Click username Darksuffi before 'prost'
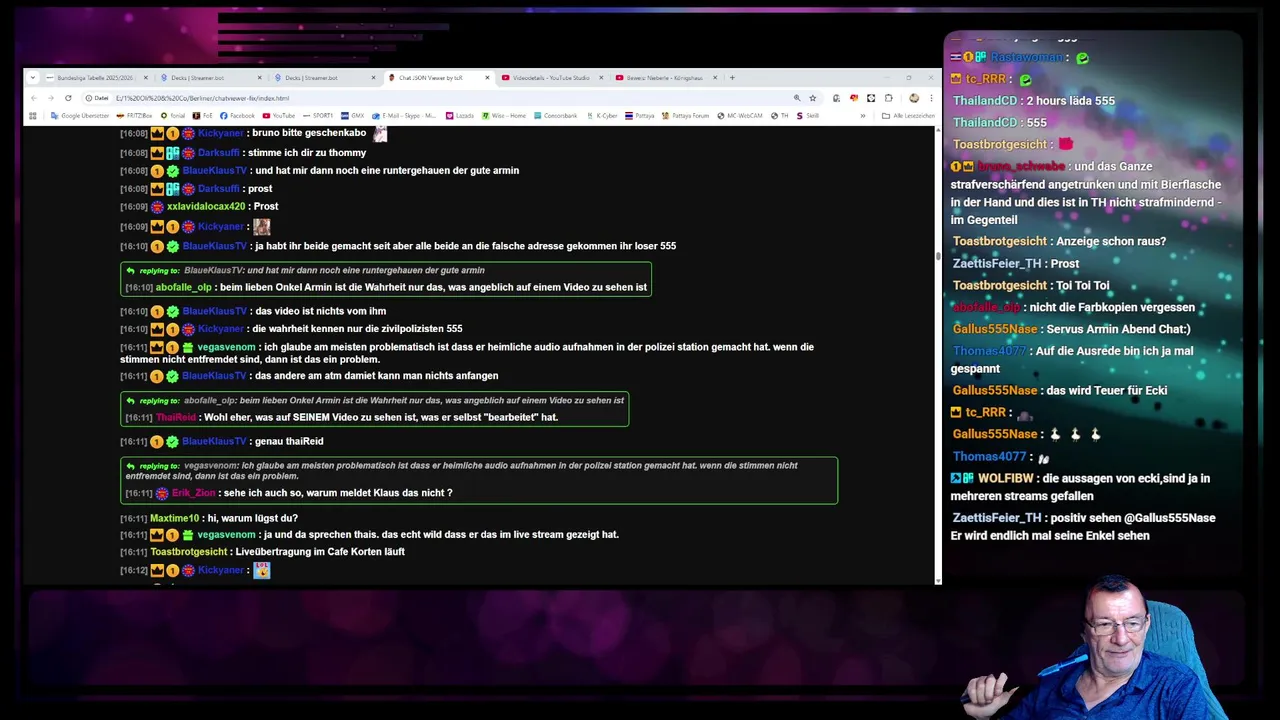 click(x=218, y=189)
